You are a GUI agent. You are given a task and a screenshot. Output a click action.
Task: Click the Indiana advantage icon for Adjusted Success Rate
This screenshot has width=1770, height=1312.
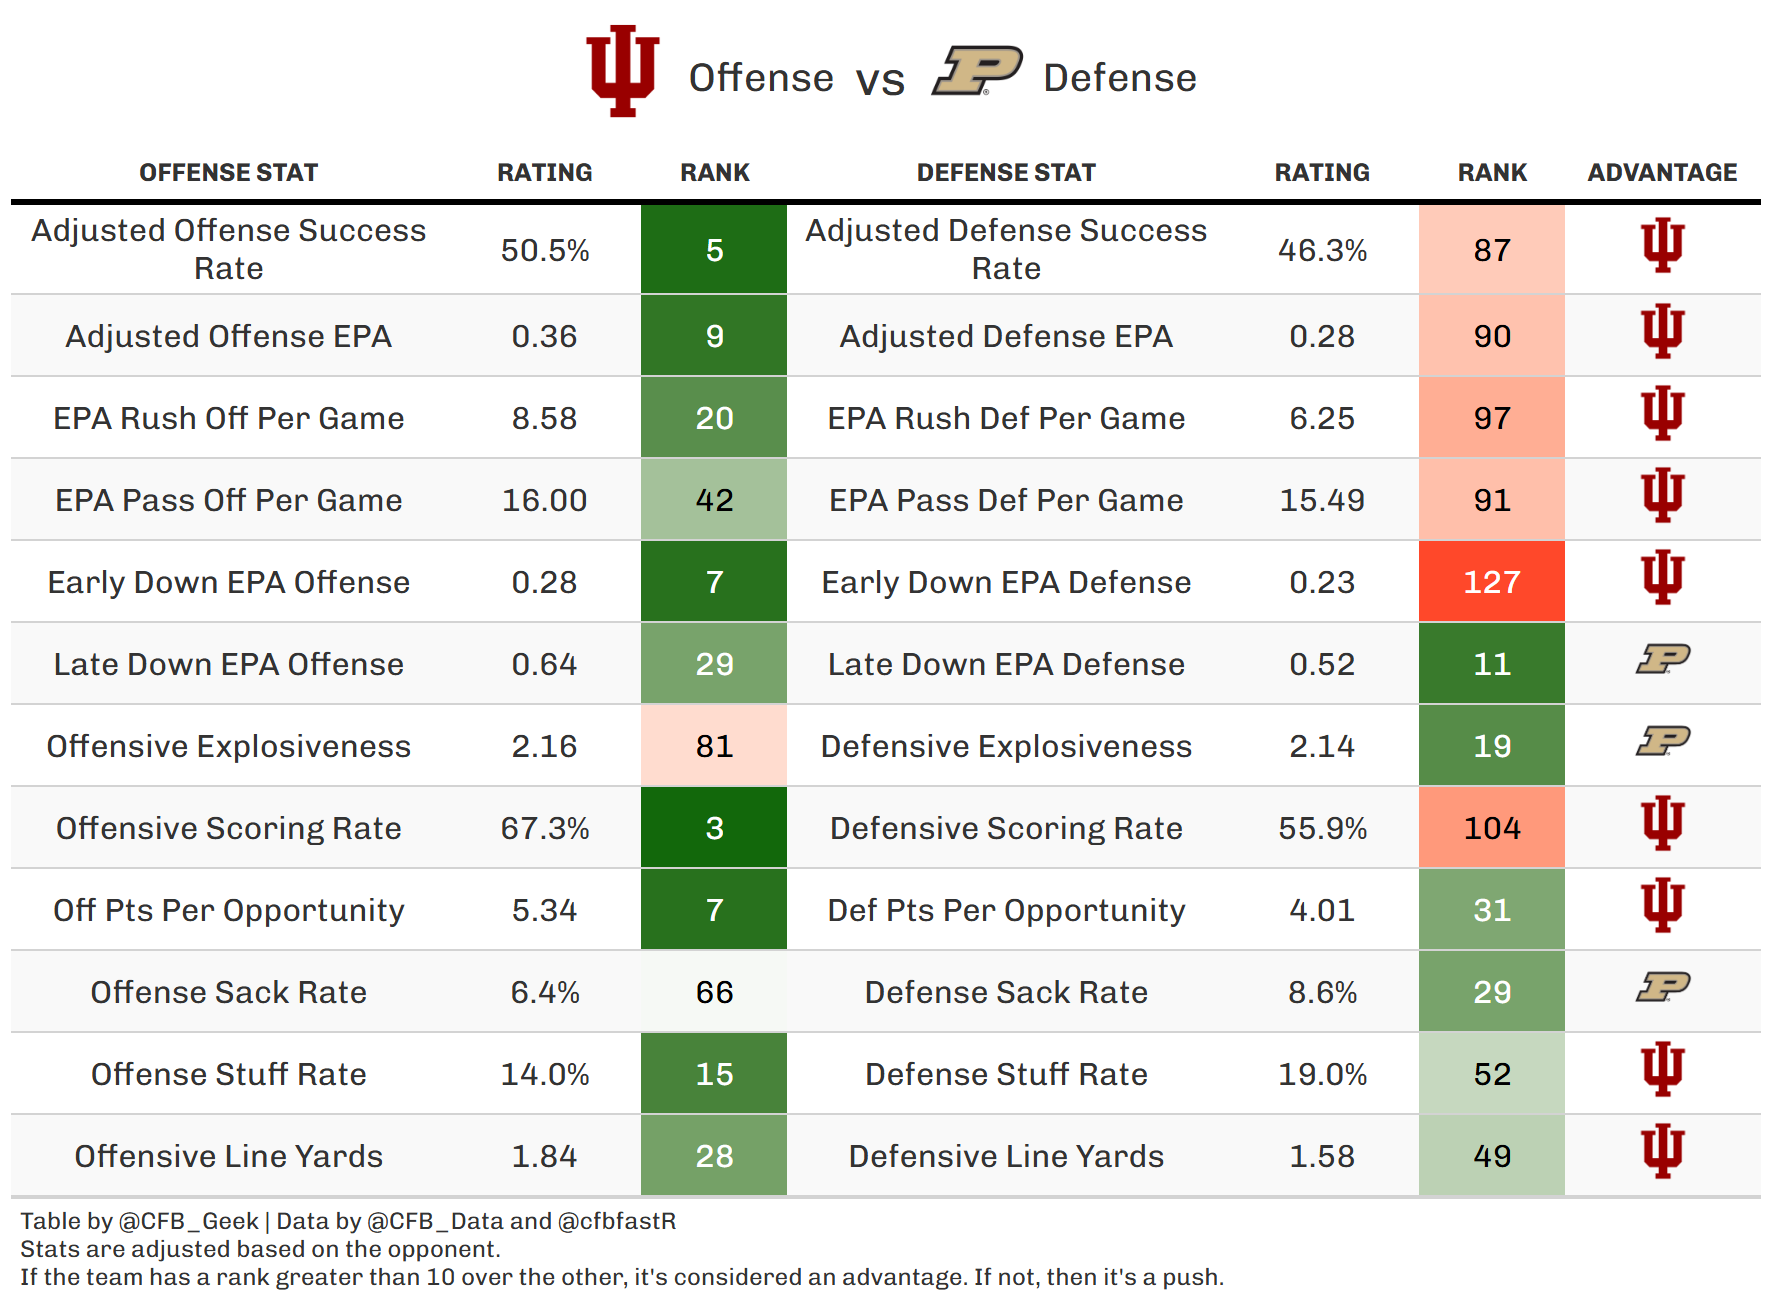(1662, 245)
